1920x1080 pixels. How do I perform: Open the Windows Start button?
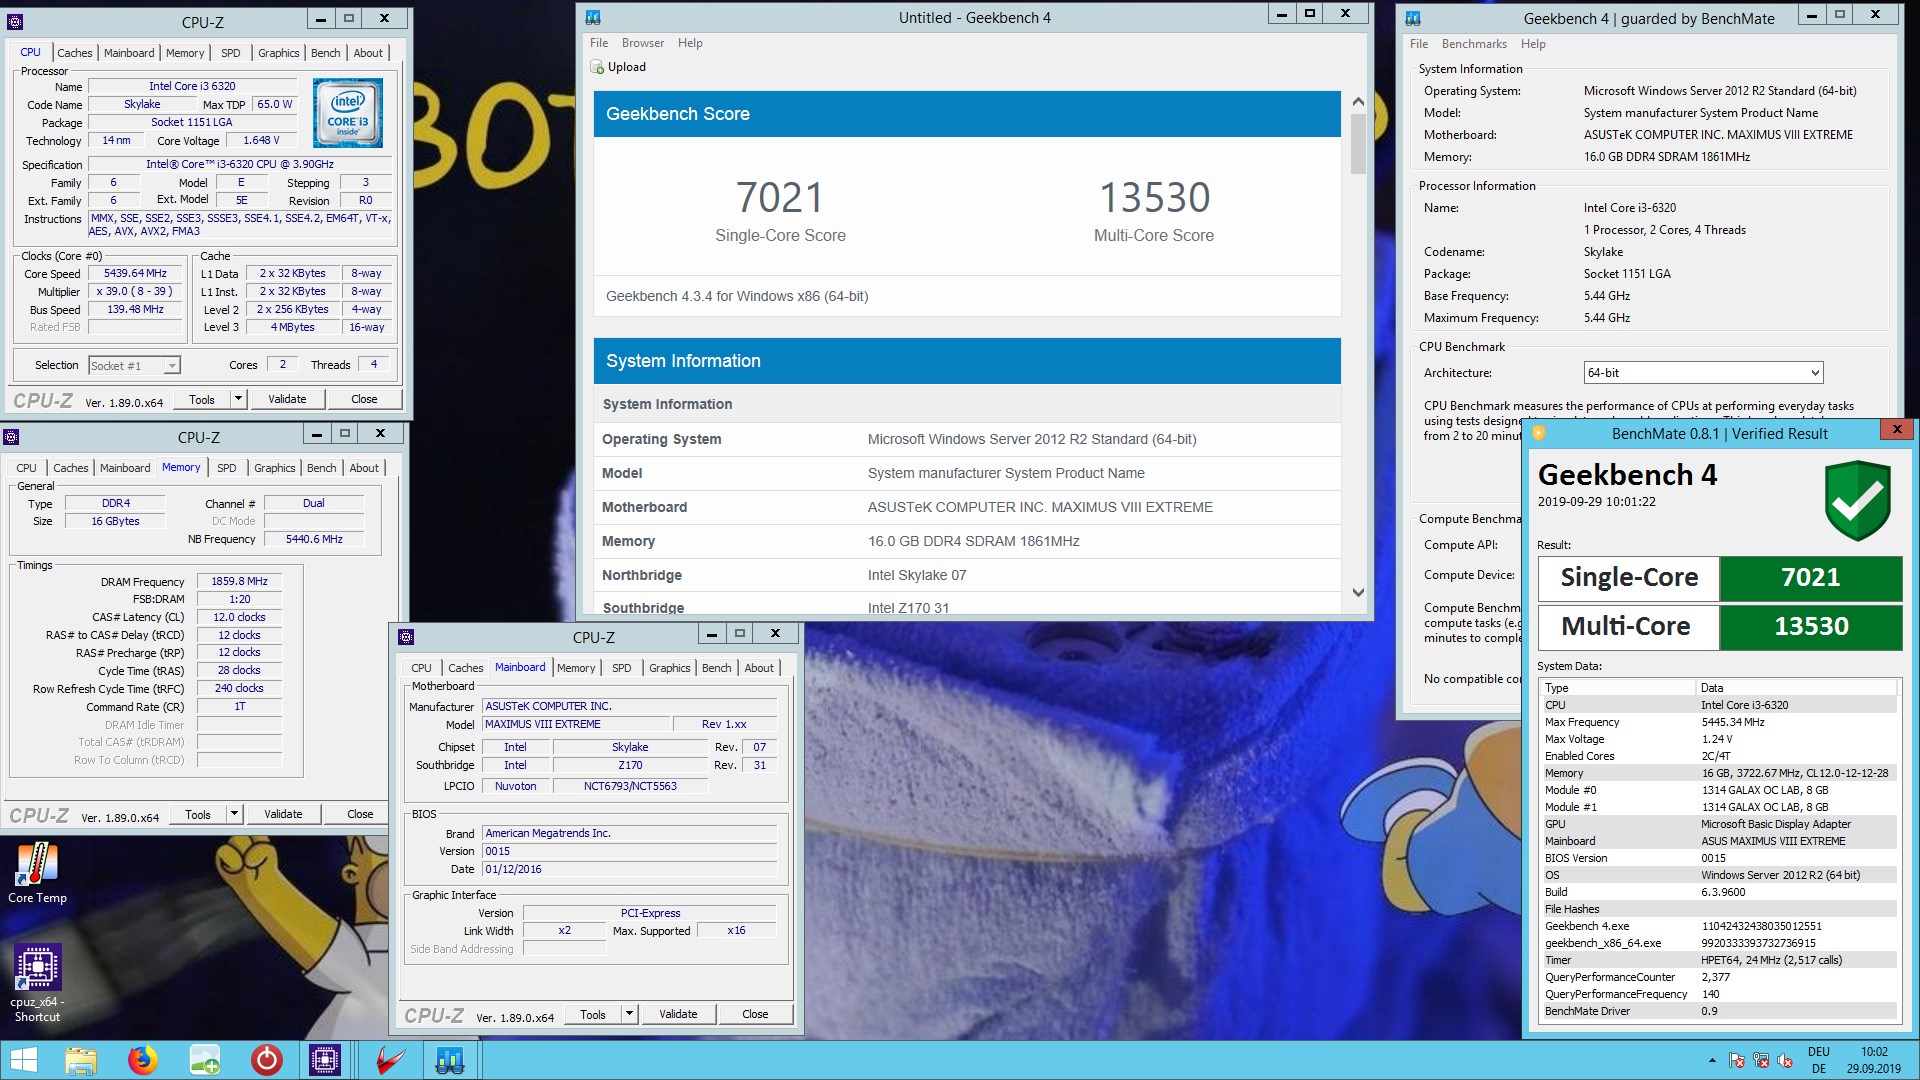coord(23,1060)
